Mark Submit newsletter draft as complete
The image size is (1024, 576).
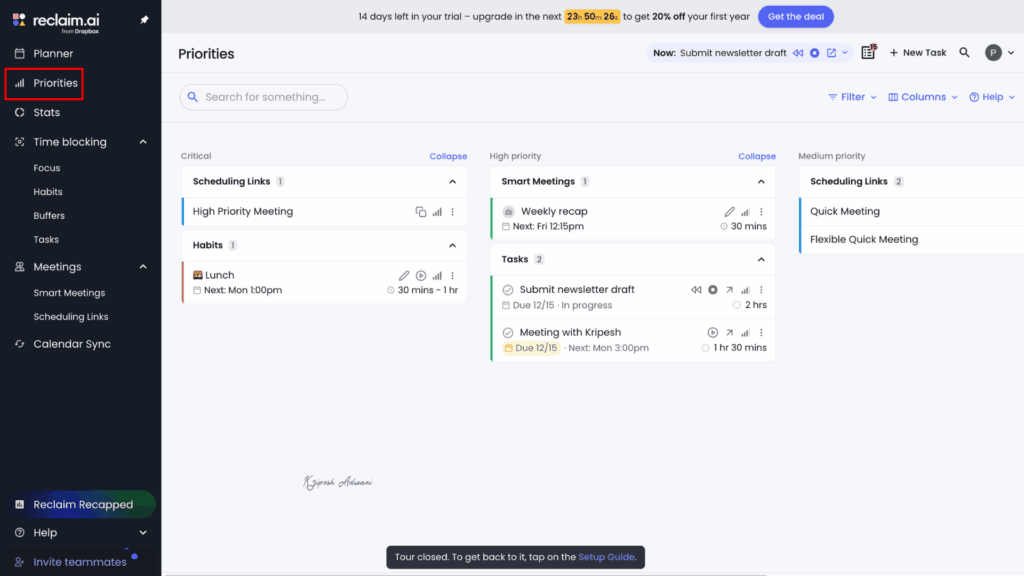point(507,290)
